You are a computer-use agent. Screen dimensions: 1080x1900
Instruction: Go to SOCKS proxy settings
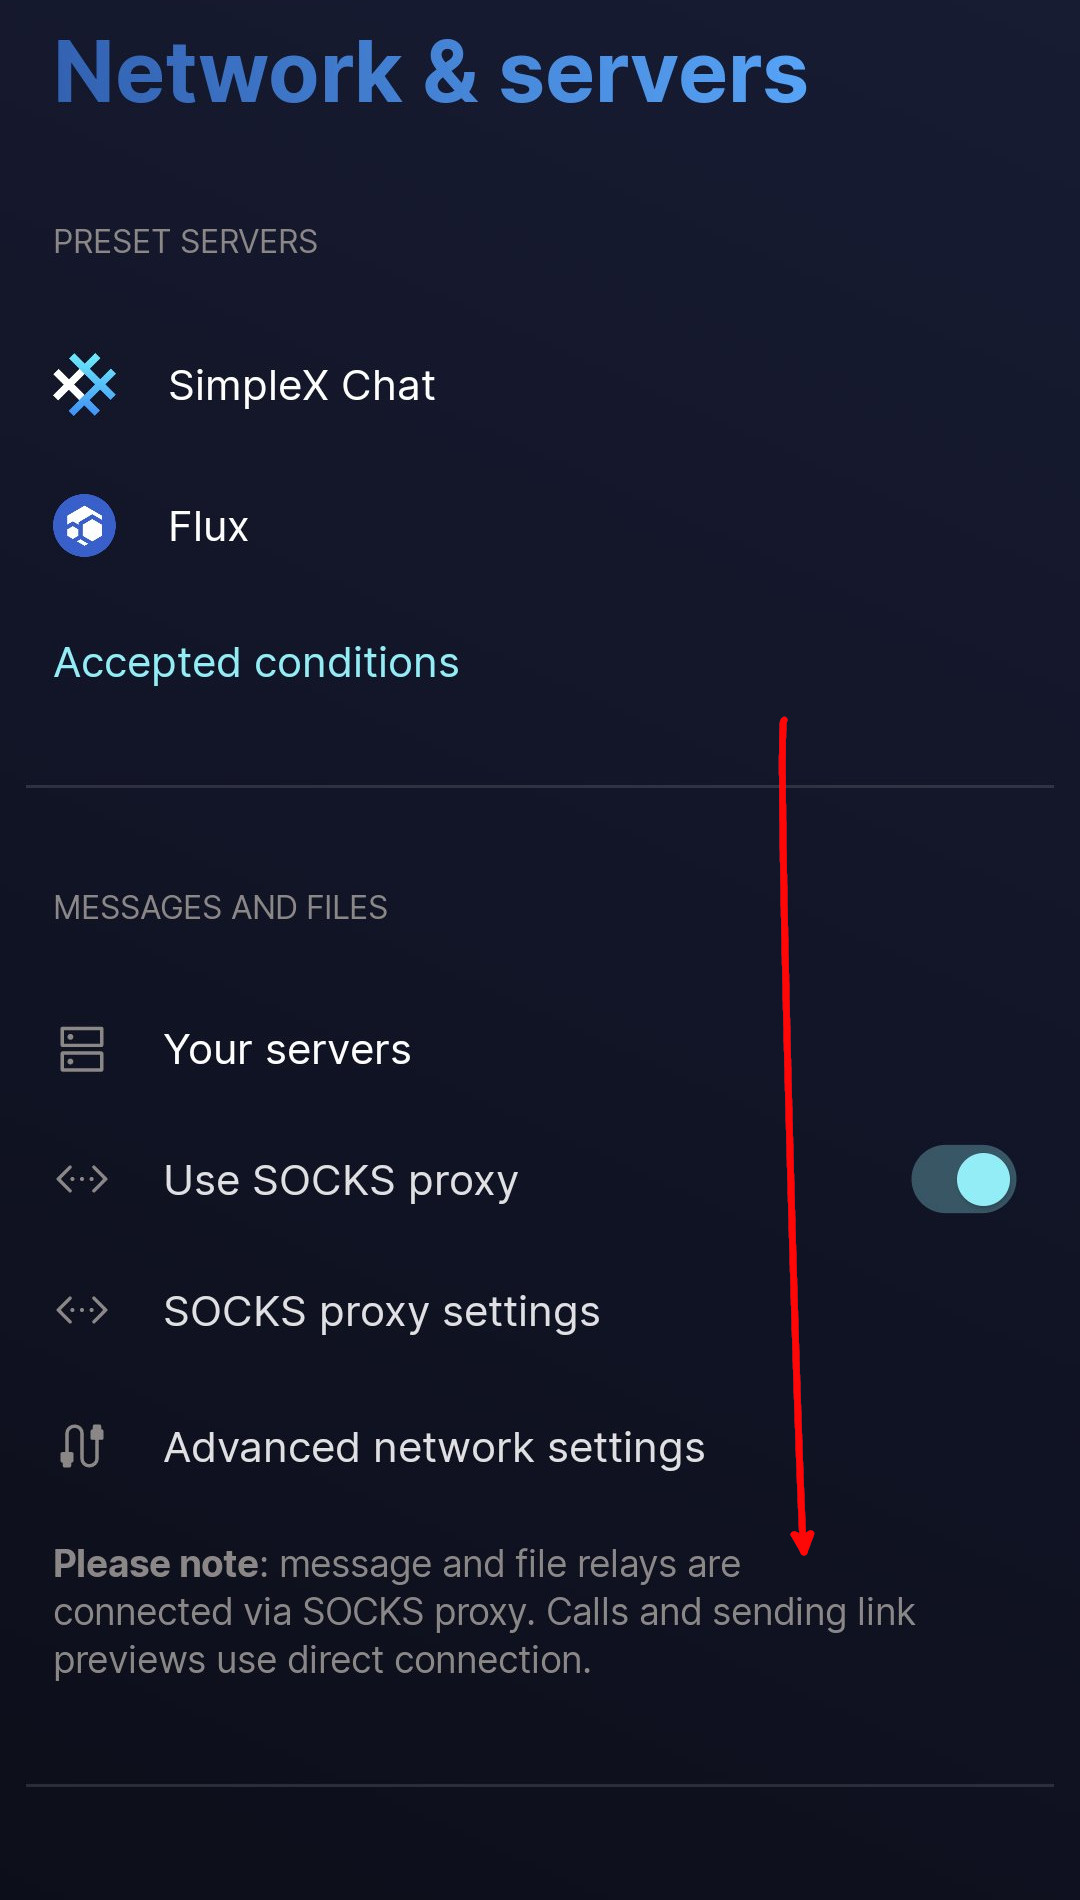tap(381, 1312)
